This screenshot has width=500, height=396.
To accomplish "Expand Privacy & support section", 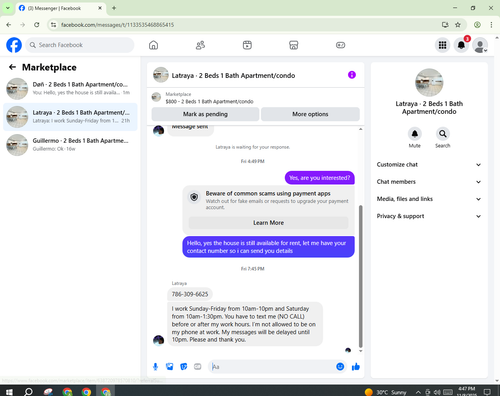I will pos(429,216).
